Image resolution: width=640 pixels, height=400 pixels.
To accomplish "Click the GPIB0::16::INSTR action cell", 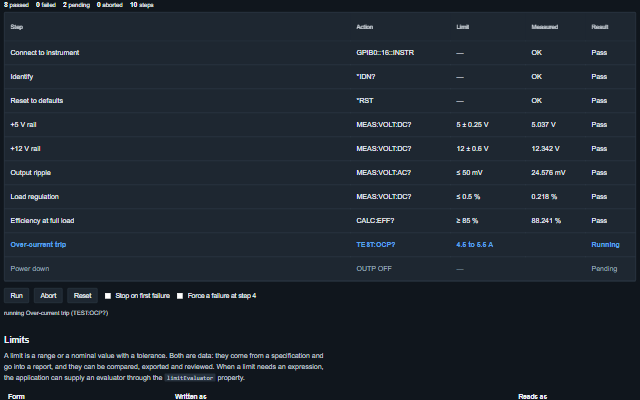I will click(385, 53).
